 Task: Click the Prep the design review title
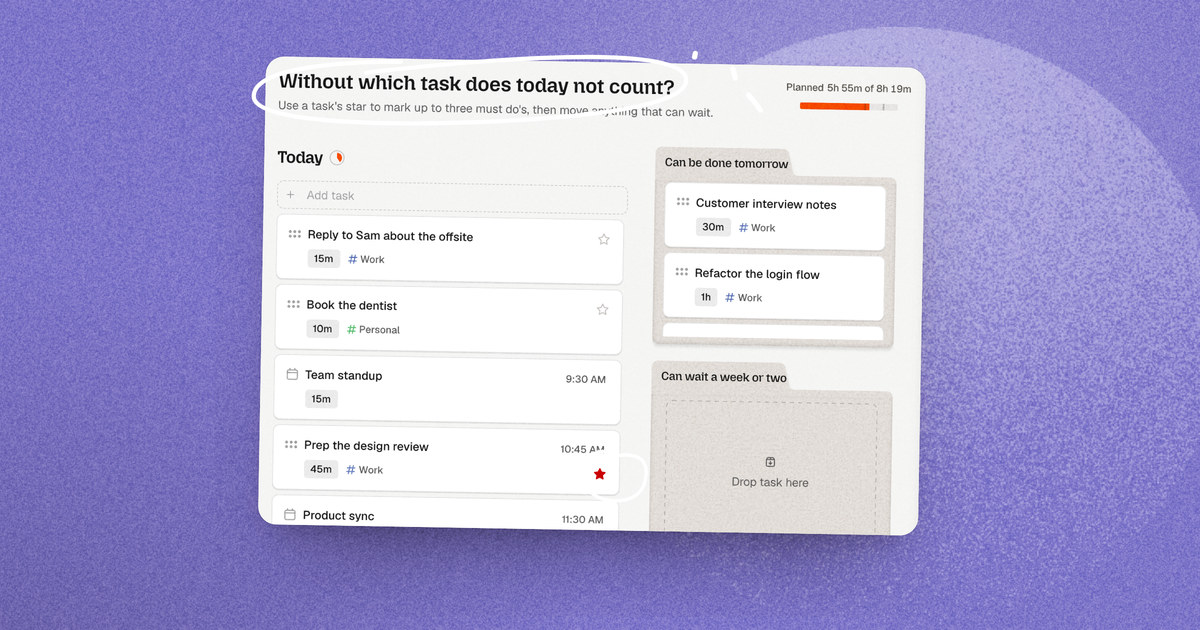[x=366, y=446]
